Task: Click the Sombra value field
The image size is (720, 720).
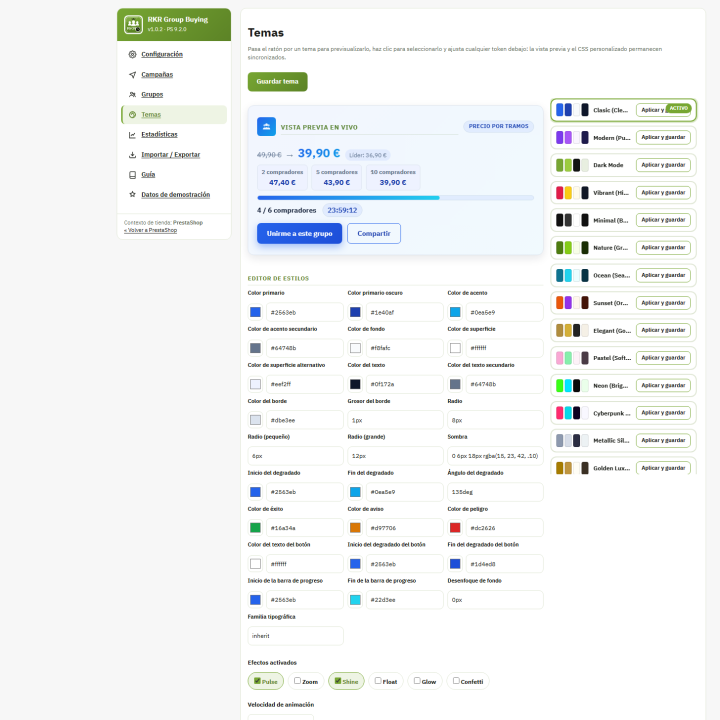Action: [x=495, y=456]
